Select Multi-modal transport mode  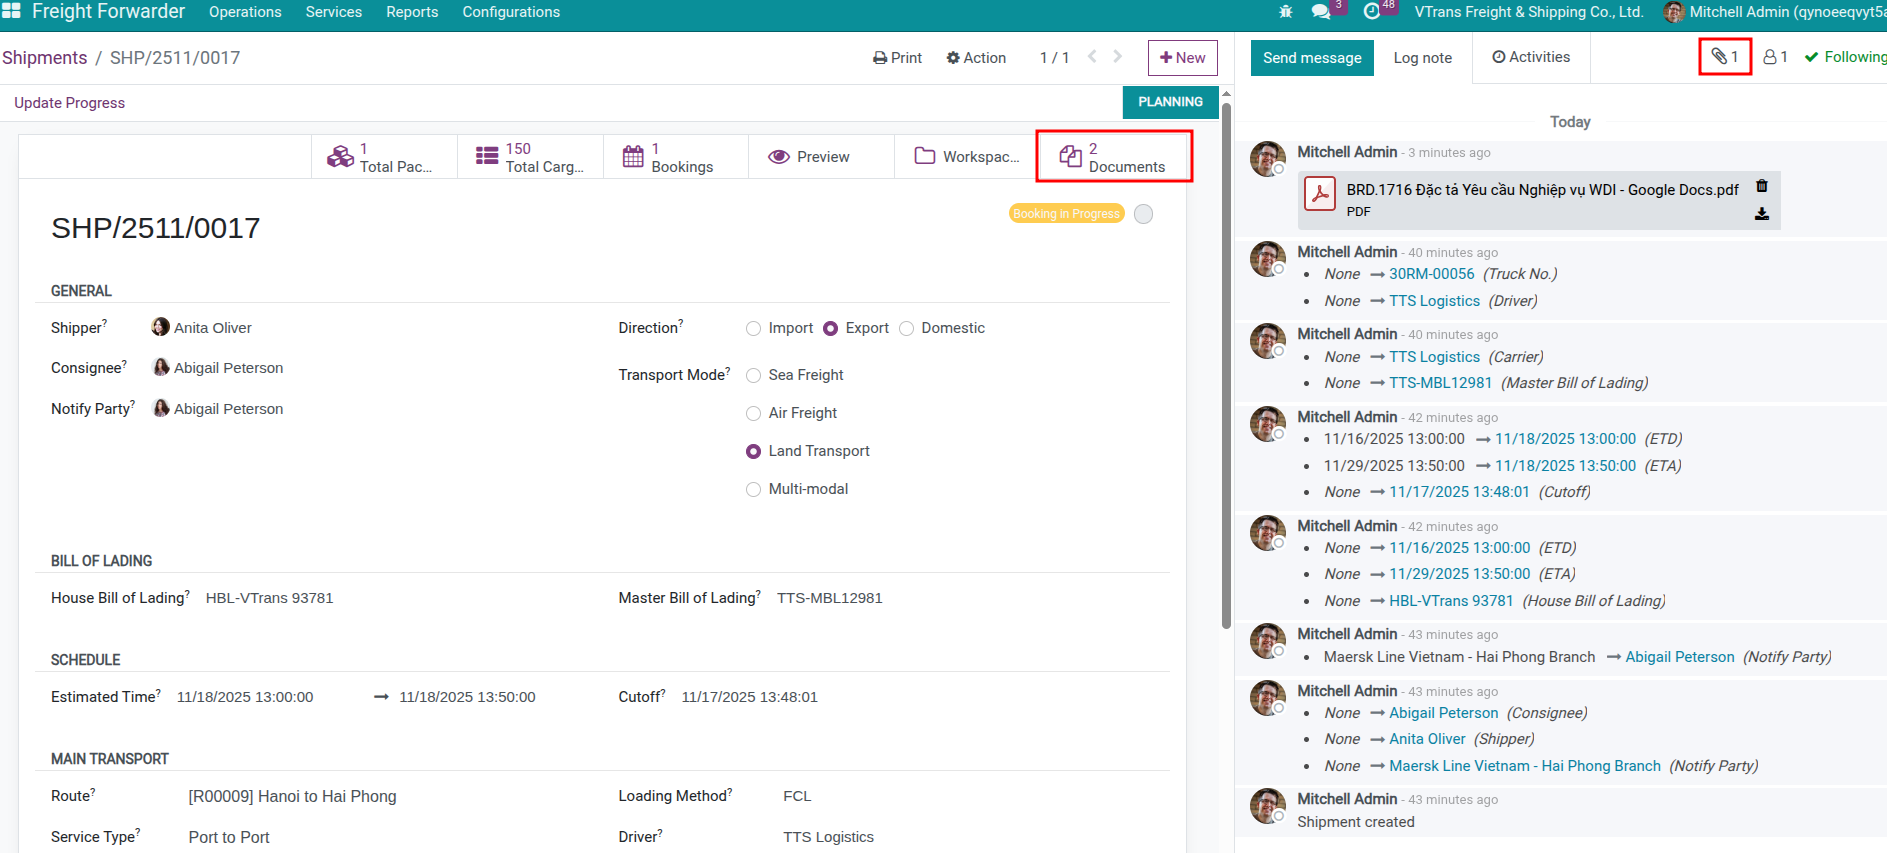tap(753, 490)
